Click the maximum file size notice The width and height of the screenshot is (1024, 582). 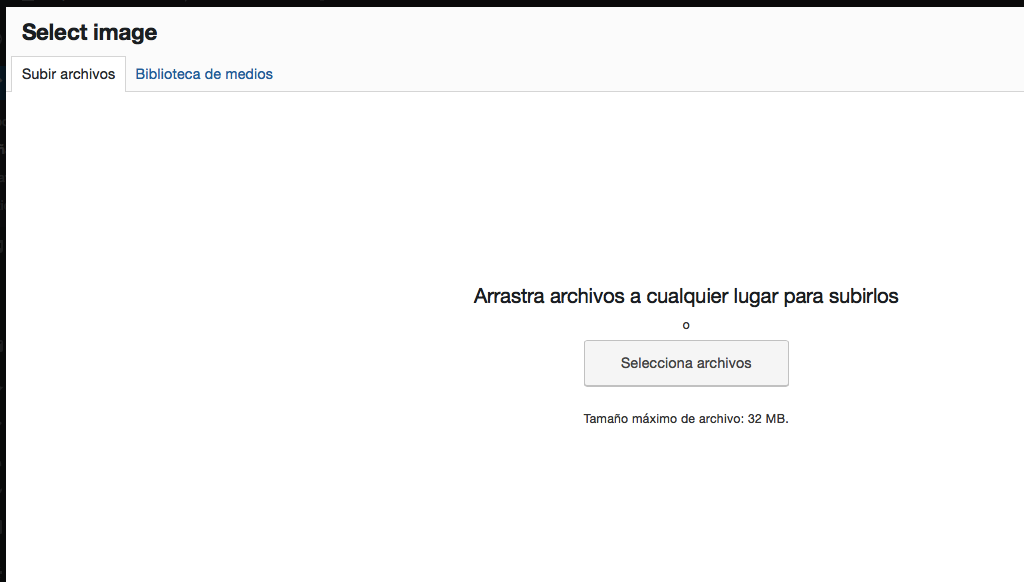[x=686, y=418]
